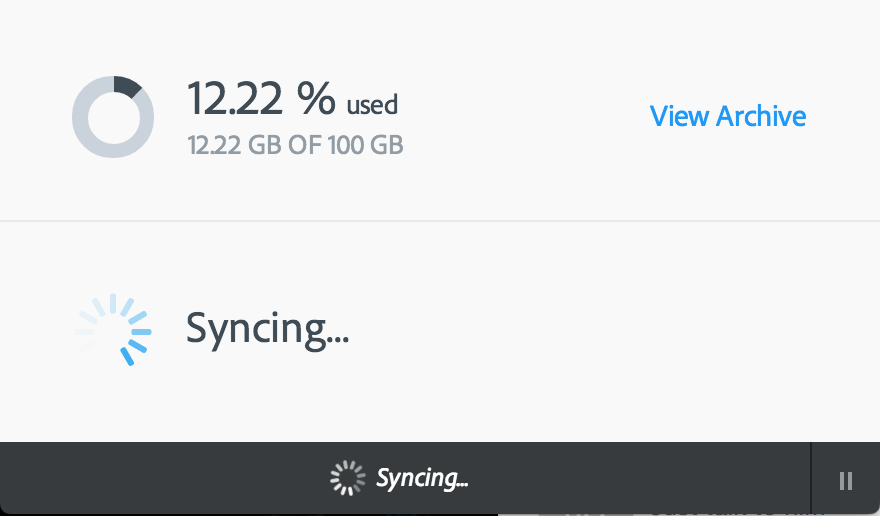The width and height of the screenshot is (880, 516).
Task: Open the View Archive link
Action: pos(727,116)
